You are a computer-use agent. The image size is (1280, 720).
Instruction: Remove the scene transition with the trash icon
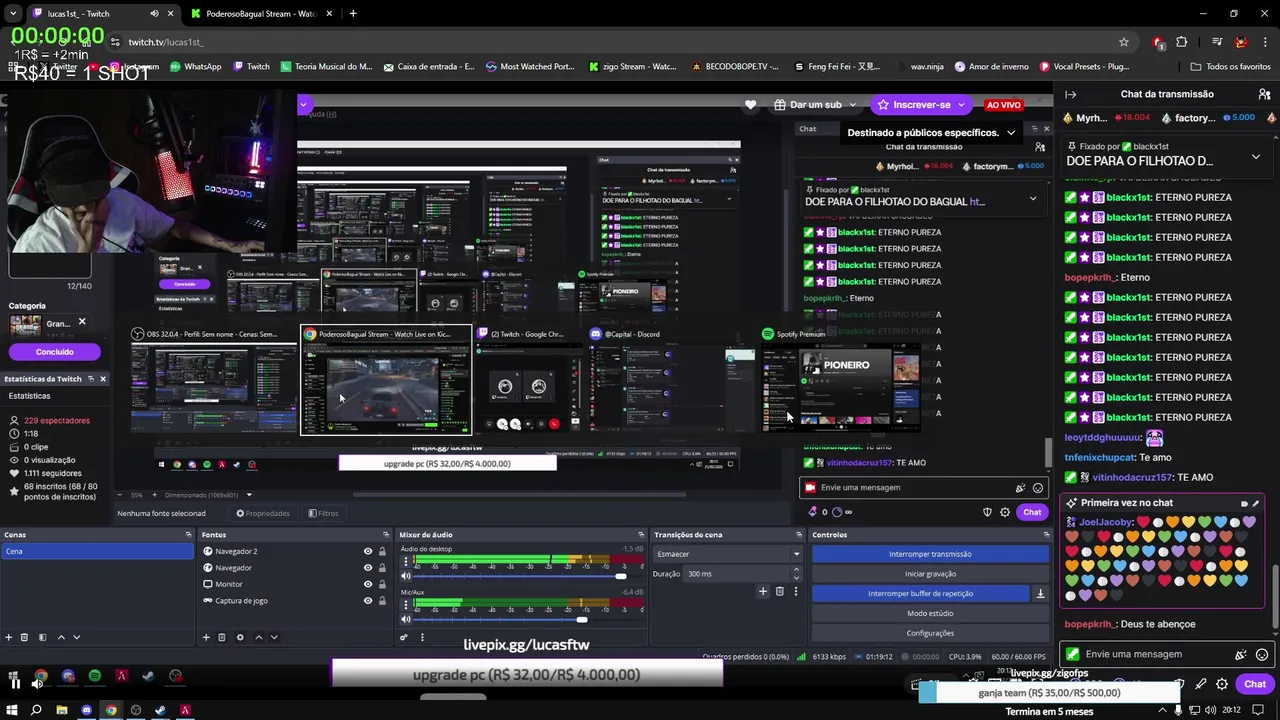[x=780, y=591]
